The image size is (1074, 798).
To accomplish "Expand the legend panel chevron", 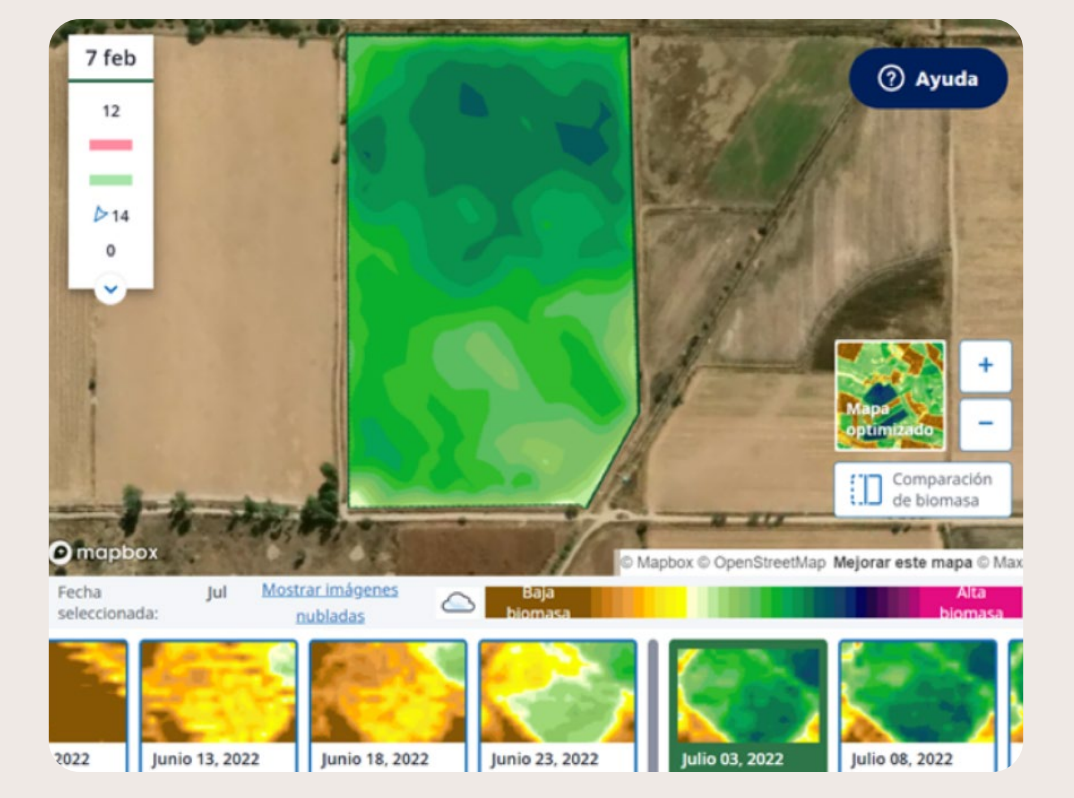I will point(111,289).
